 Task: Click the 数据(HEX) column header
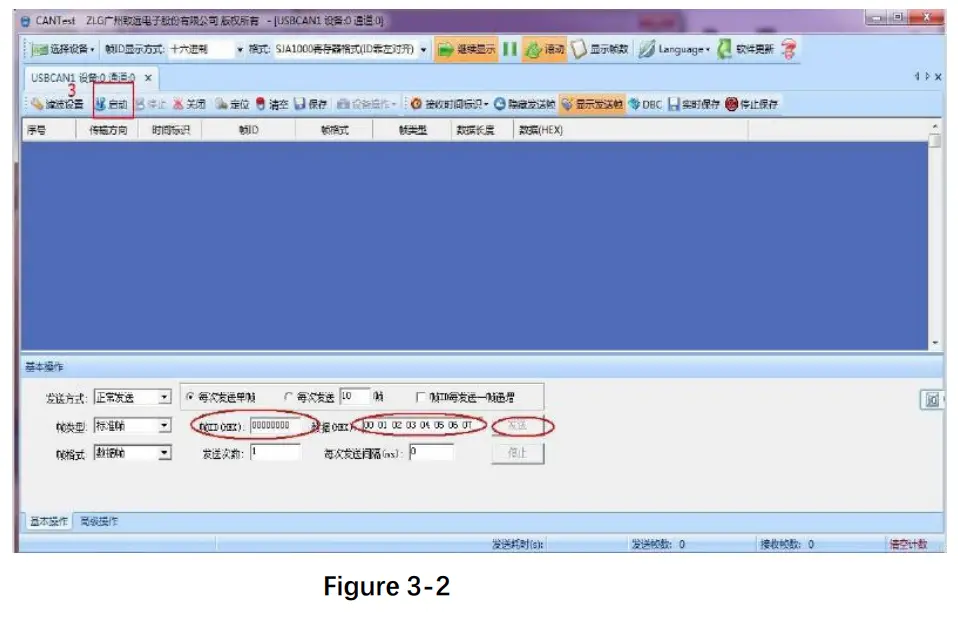(631, 130)
